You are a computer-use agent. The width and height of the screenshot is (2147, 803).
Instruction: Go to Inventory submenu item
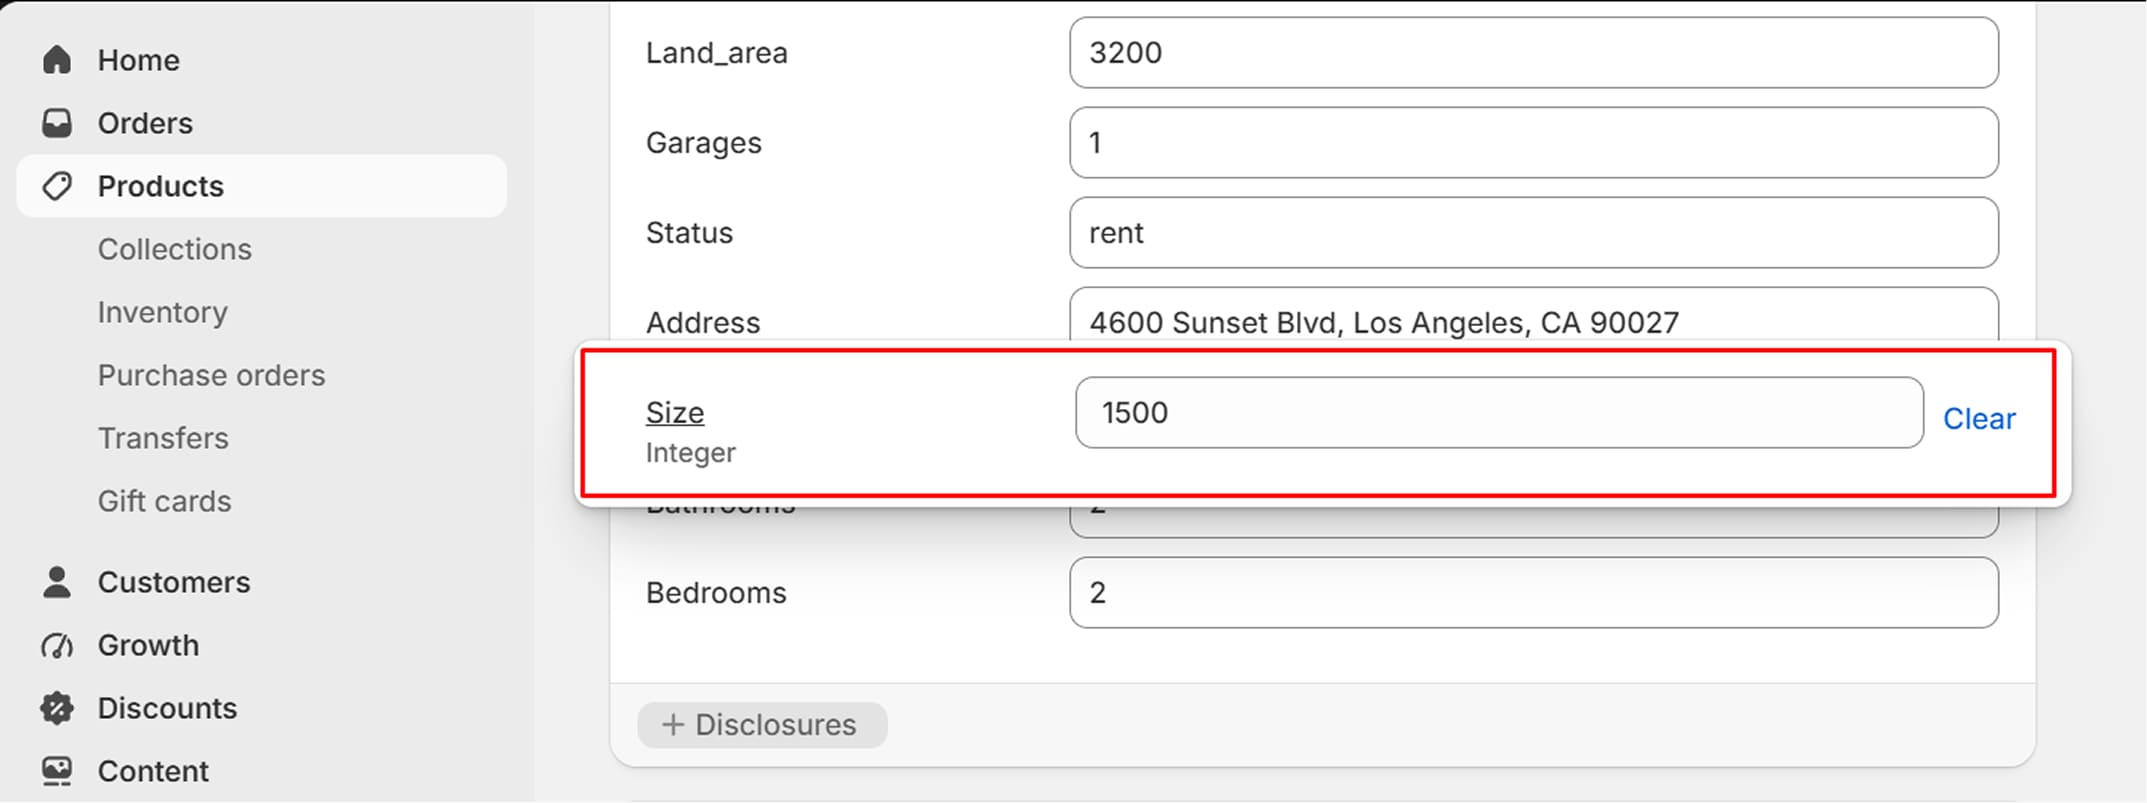click(x=163, y=312)
